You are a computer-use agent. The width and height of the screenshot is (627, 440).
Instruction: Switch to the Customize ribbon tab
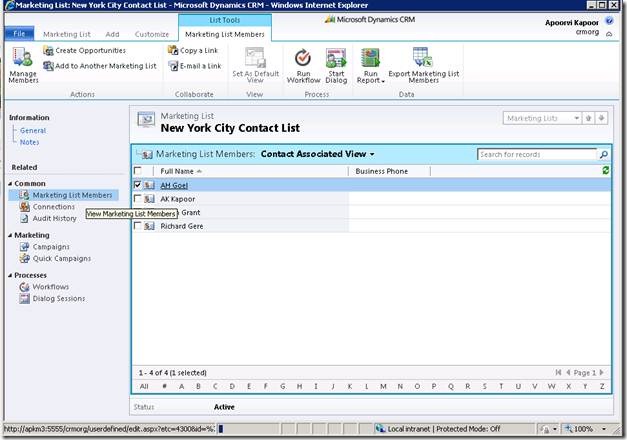click(x=152, y=34)
